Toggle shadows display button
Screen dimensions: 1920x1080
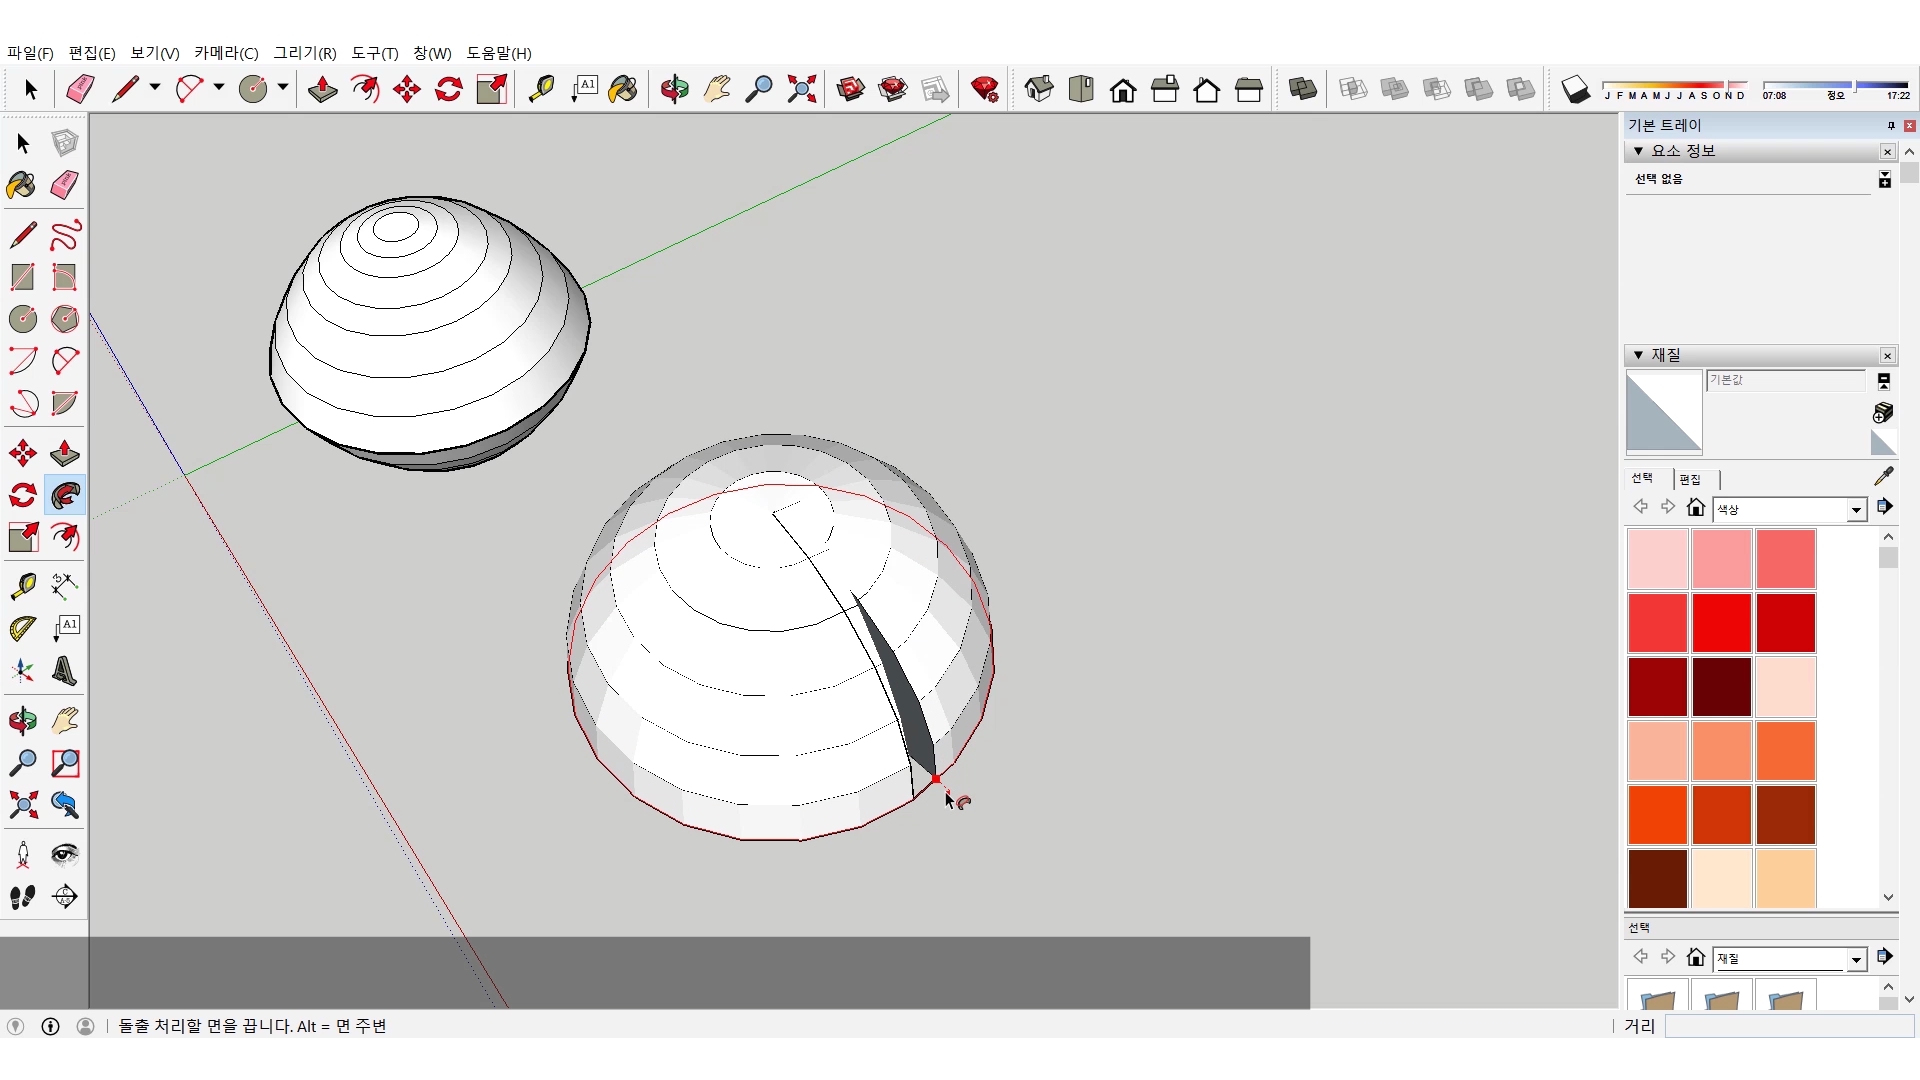1575,90
